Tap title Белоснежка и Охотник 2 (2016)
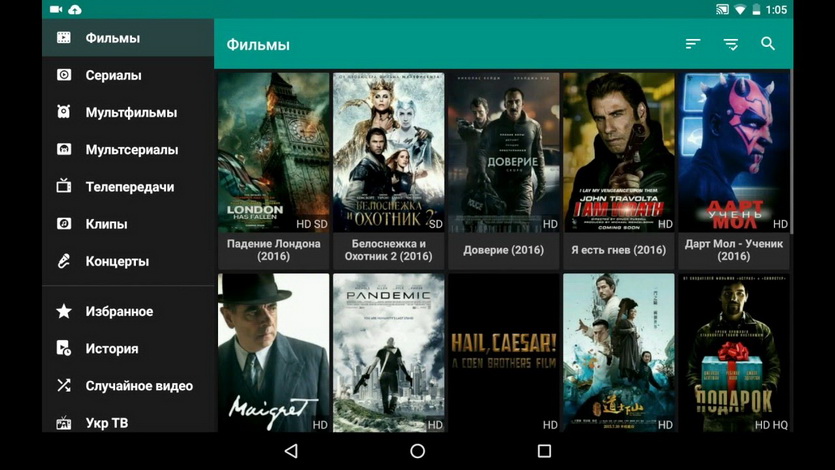This screenshot has height=470, width=835. tap(389, 250)
